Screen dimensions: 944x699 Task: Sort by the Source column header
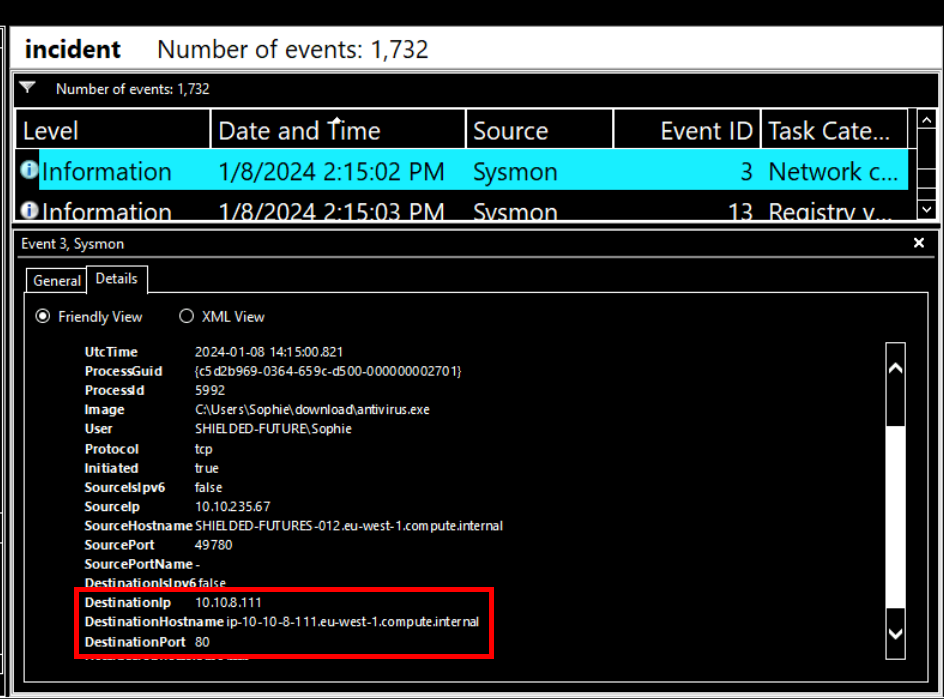point(538,131)
